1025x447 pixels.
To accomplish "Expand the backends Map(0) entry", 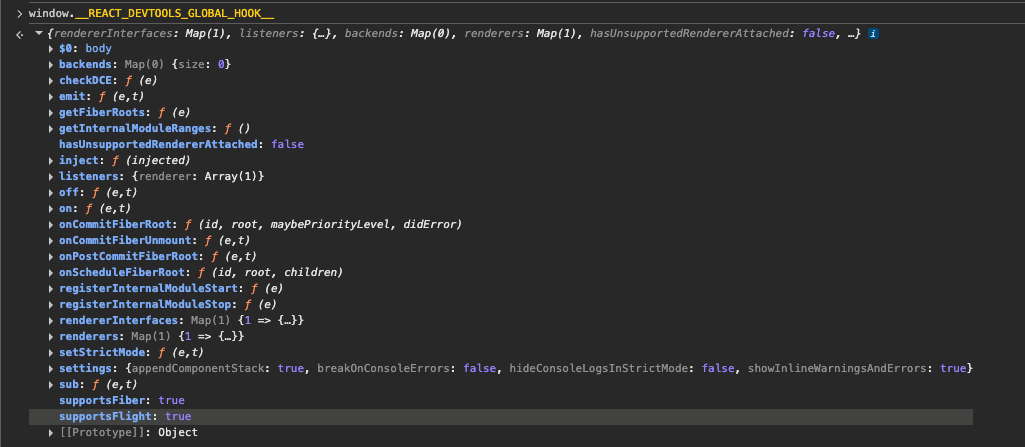I will (x=51, y=65).
